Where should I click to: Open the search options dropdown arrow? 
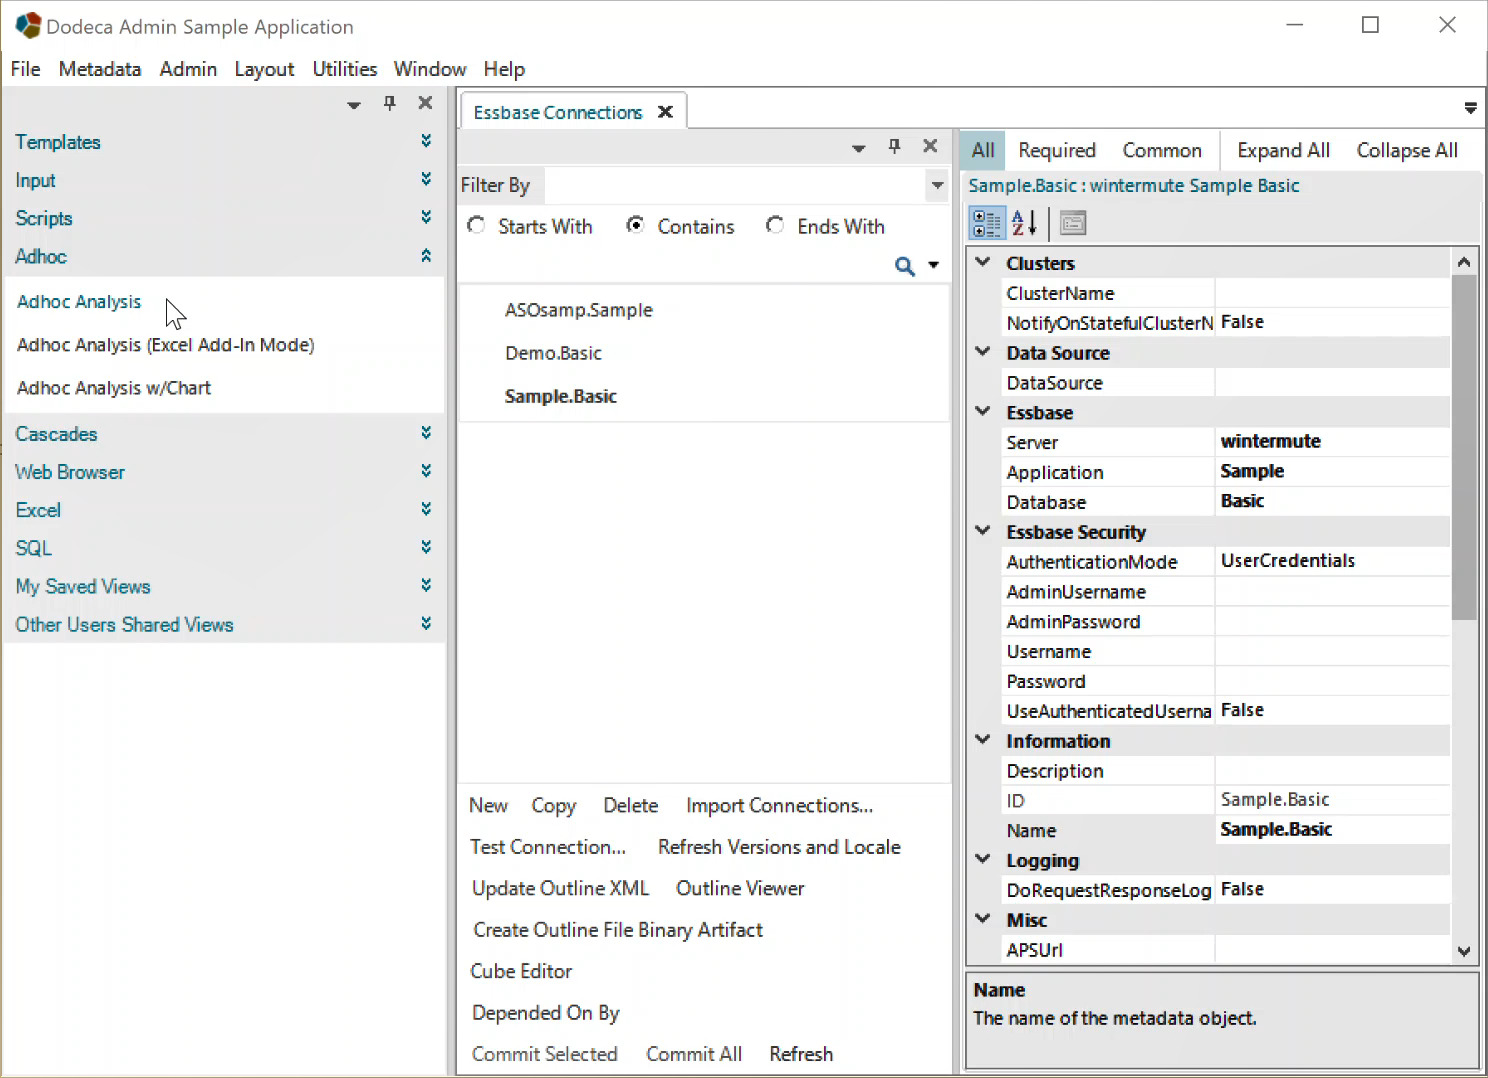(x=933, y=266)
